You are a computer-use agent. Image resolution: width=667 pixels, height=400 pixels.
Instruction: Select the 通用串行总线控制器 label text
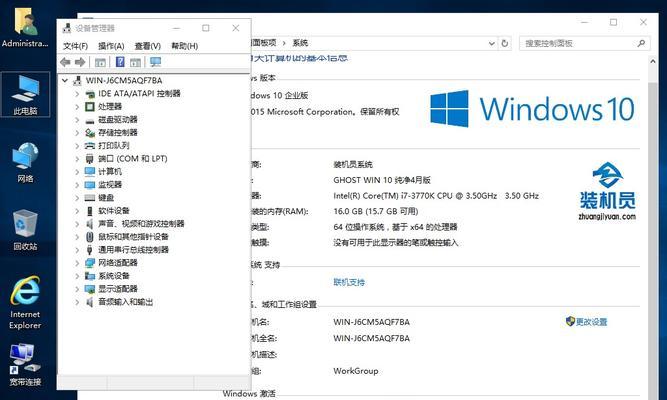(x=133, y=250)
